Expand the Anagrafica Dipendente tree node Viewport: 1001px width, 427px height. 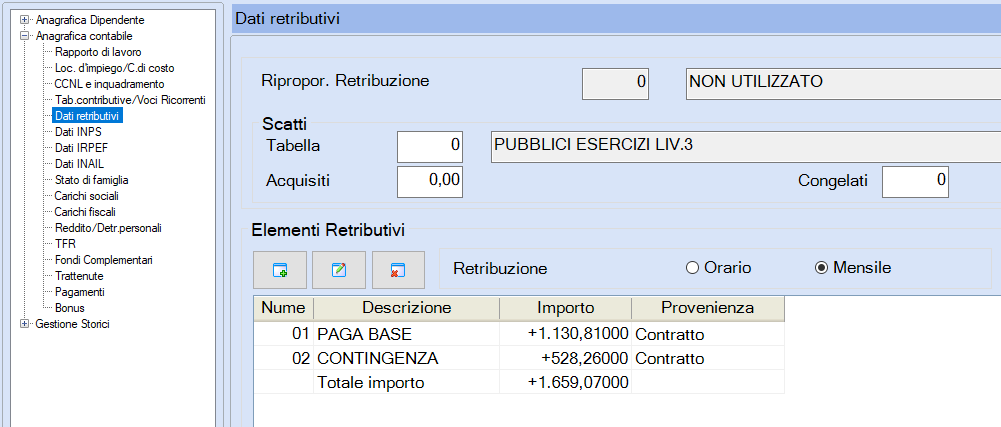[x=25, y=20]
